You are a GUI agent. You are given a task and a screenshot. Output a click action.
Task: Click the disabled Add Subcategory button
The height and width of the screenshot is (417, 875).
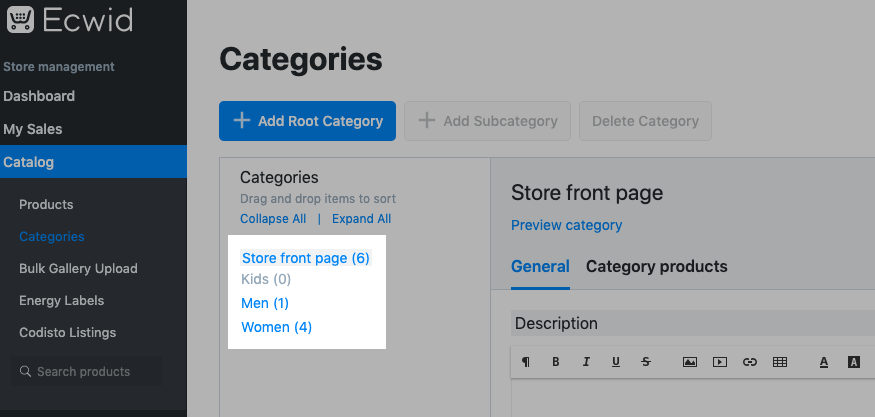click(487, 121)
